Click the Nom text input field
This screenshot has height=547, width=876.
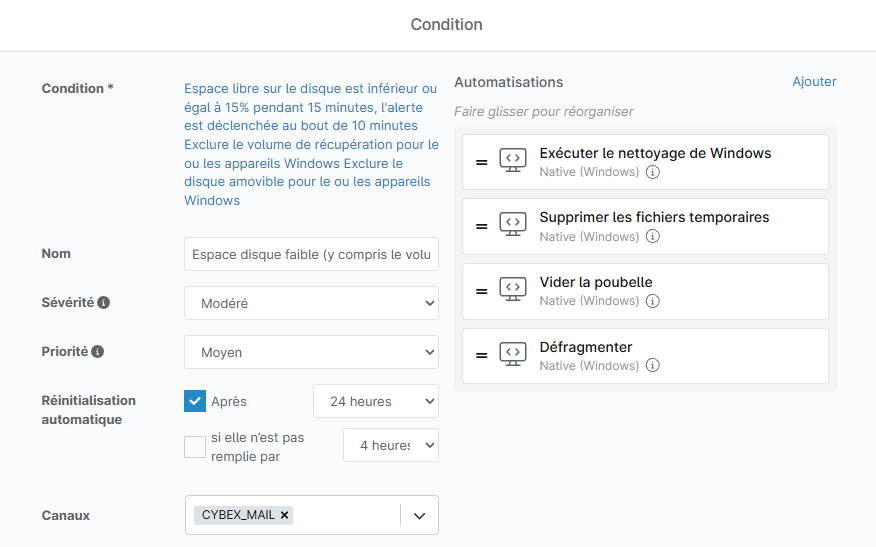point(311,254)
